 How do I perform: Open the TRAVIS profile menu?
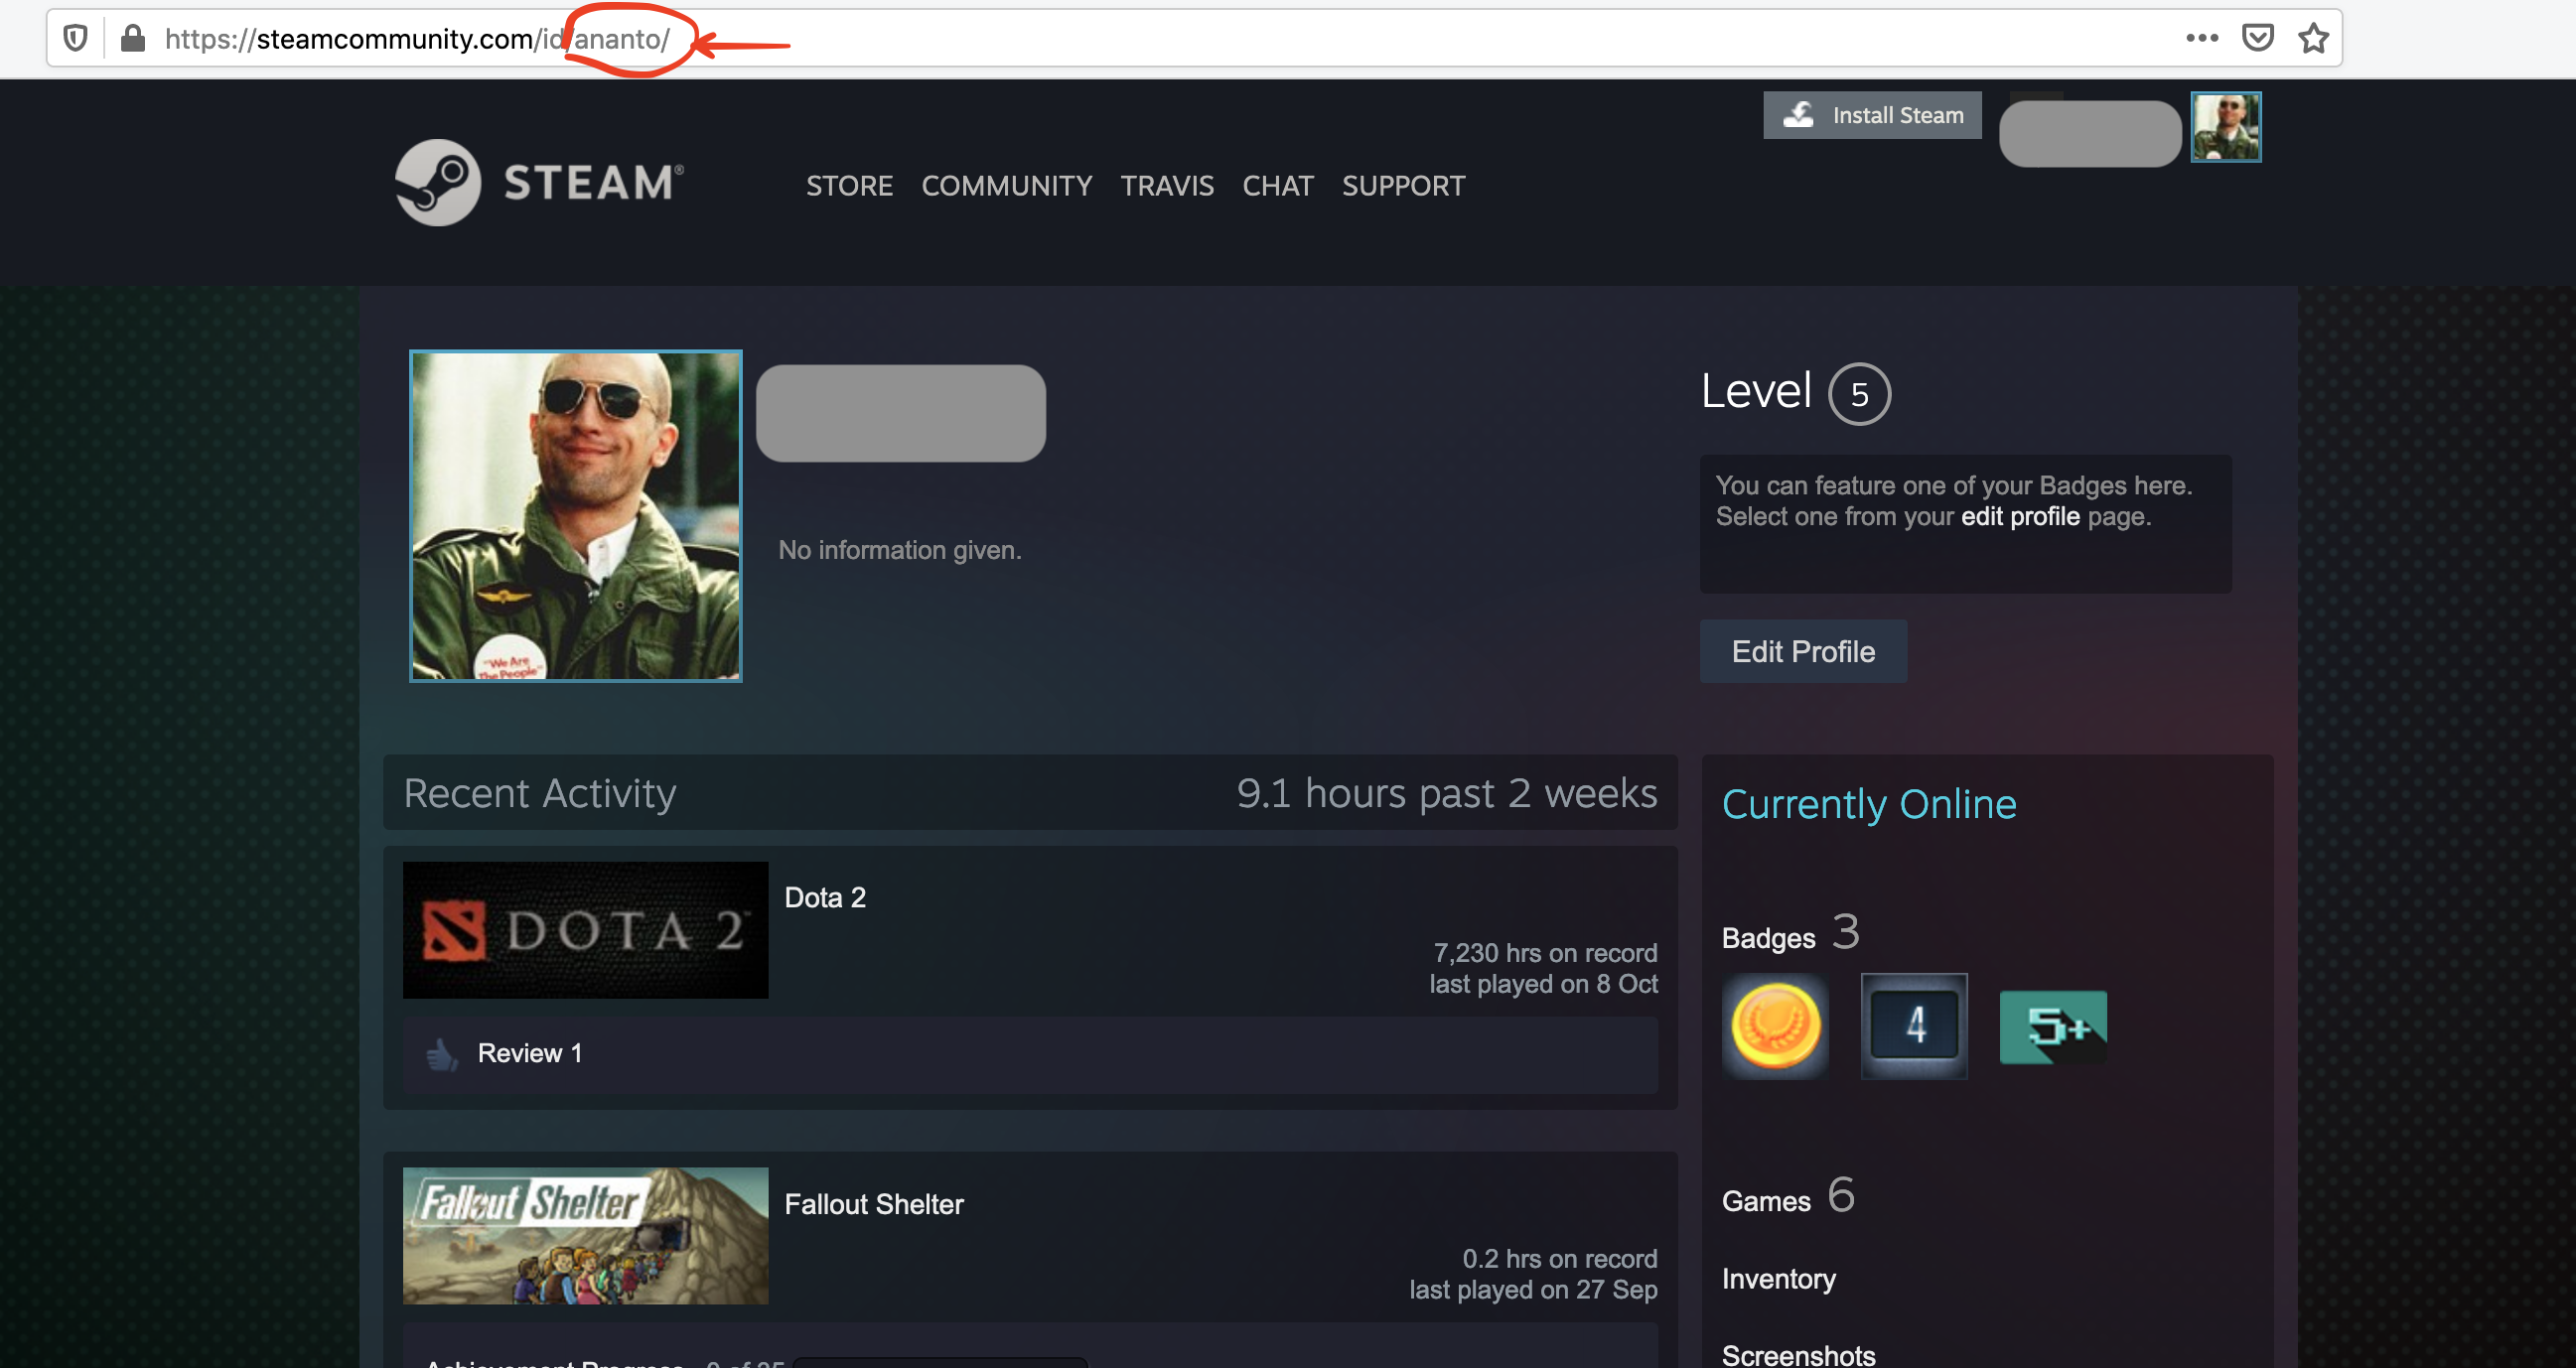pos(1166,185)
